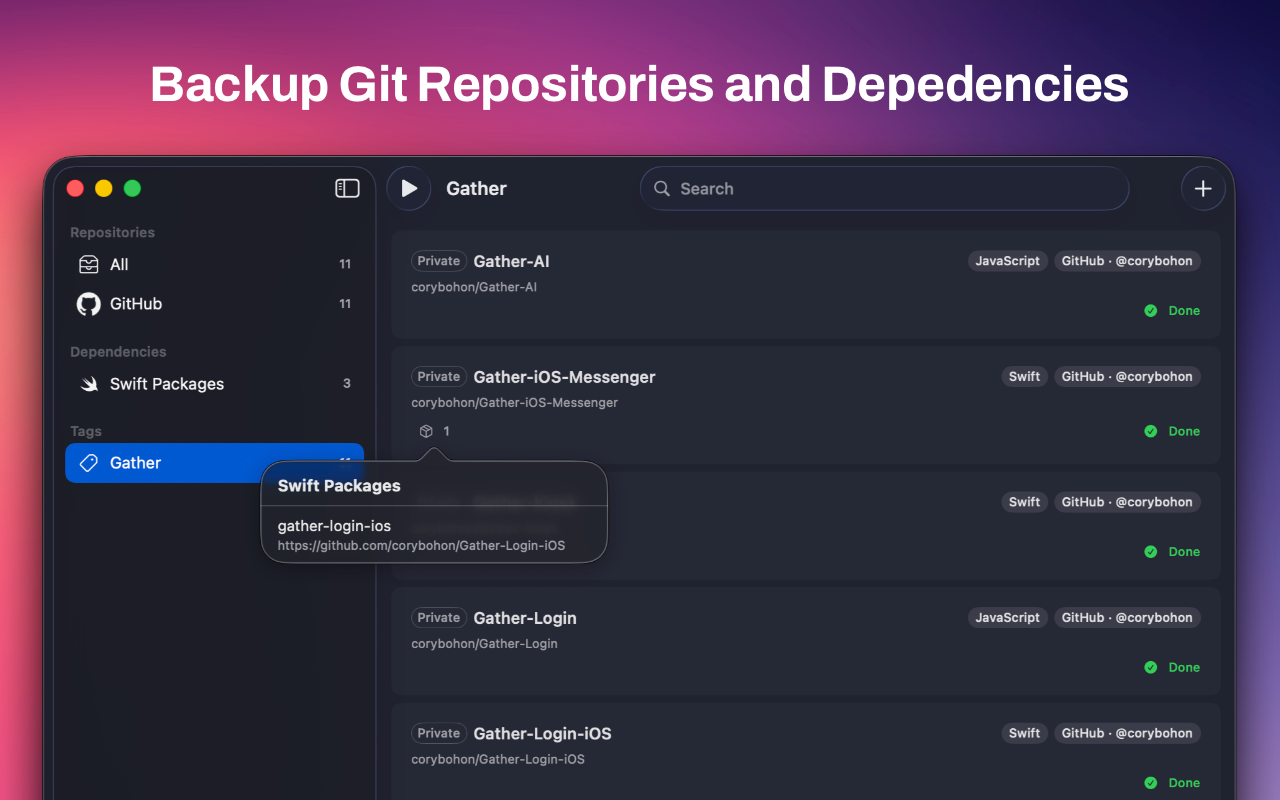This screenshot has width=1280, height=800.
Task: Click the Private badge on Gather-Login
Action: [439, 618]
